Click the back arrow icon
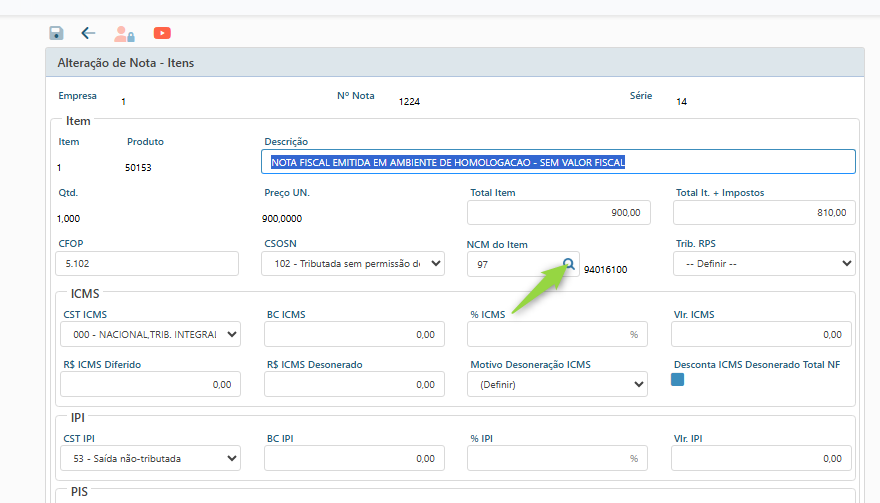 pyautogui.click(x=88, y=33)
